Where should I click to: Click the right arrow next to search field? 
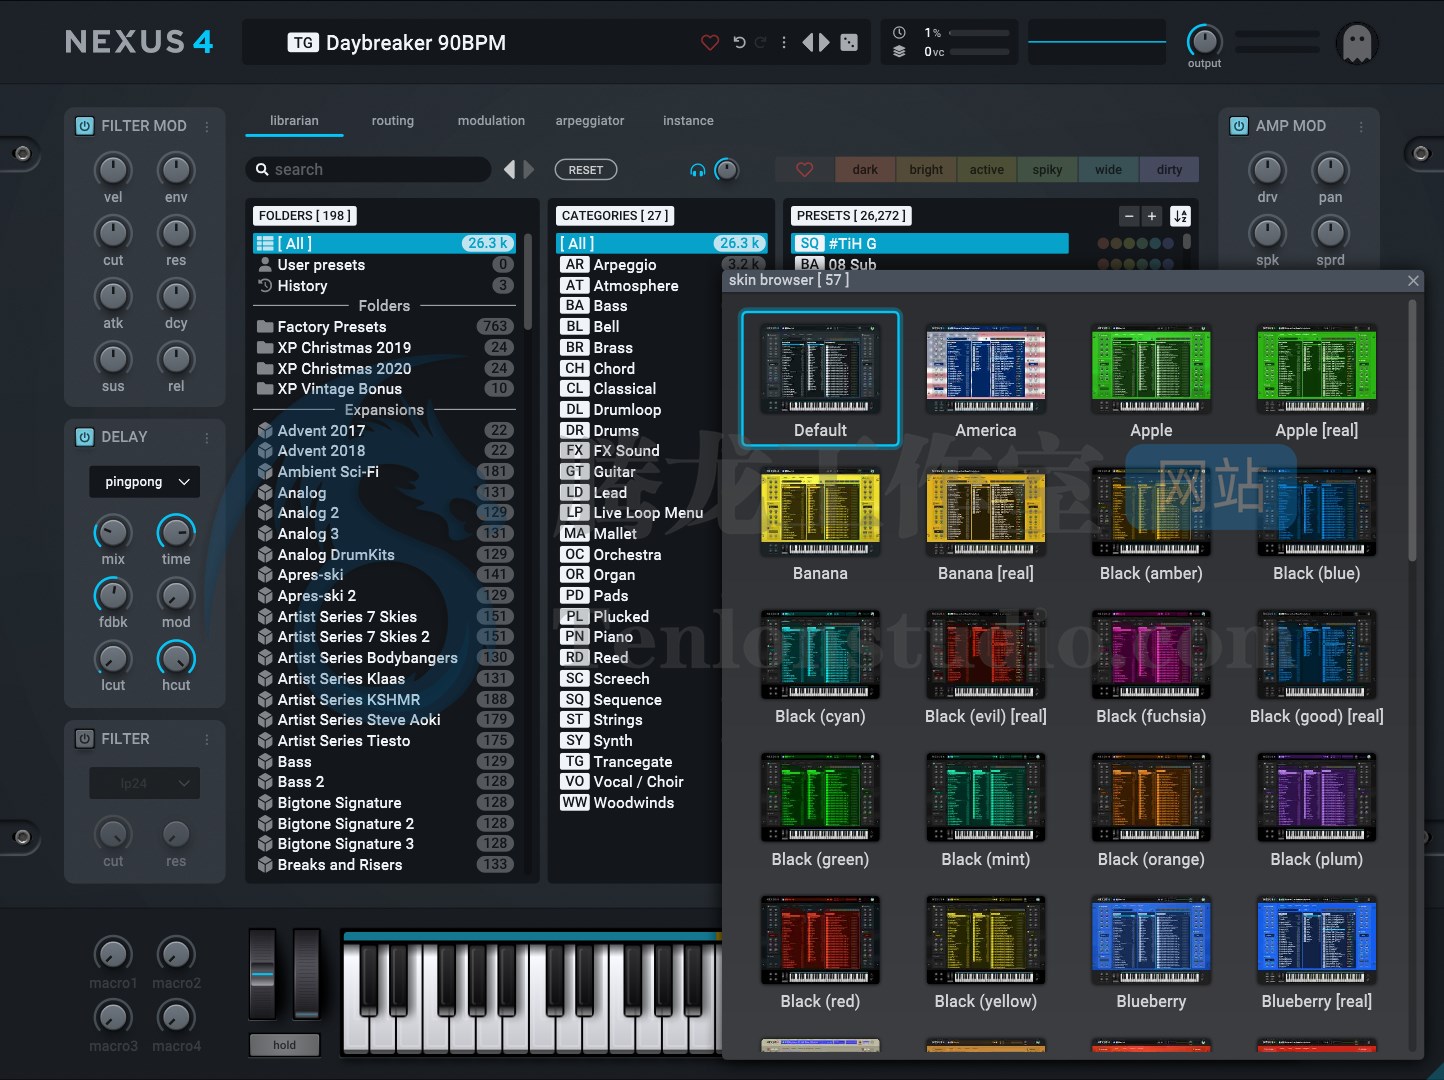click(529, 170)
